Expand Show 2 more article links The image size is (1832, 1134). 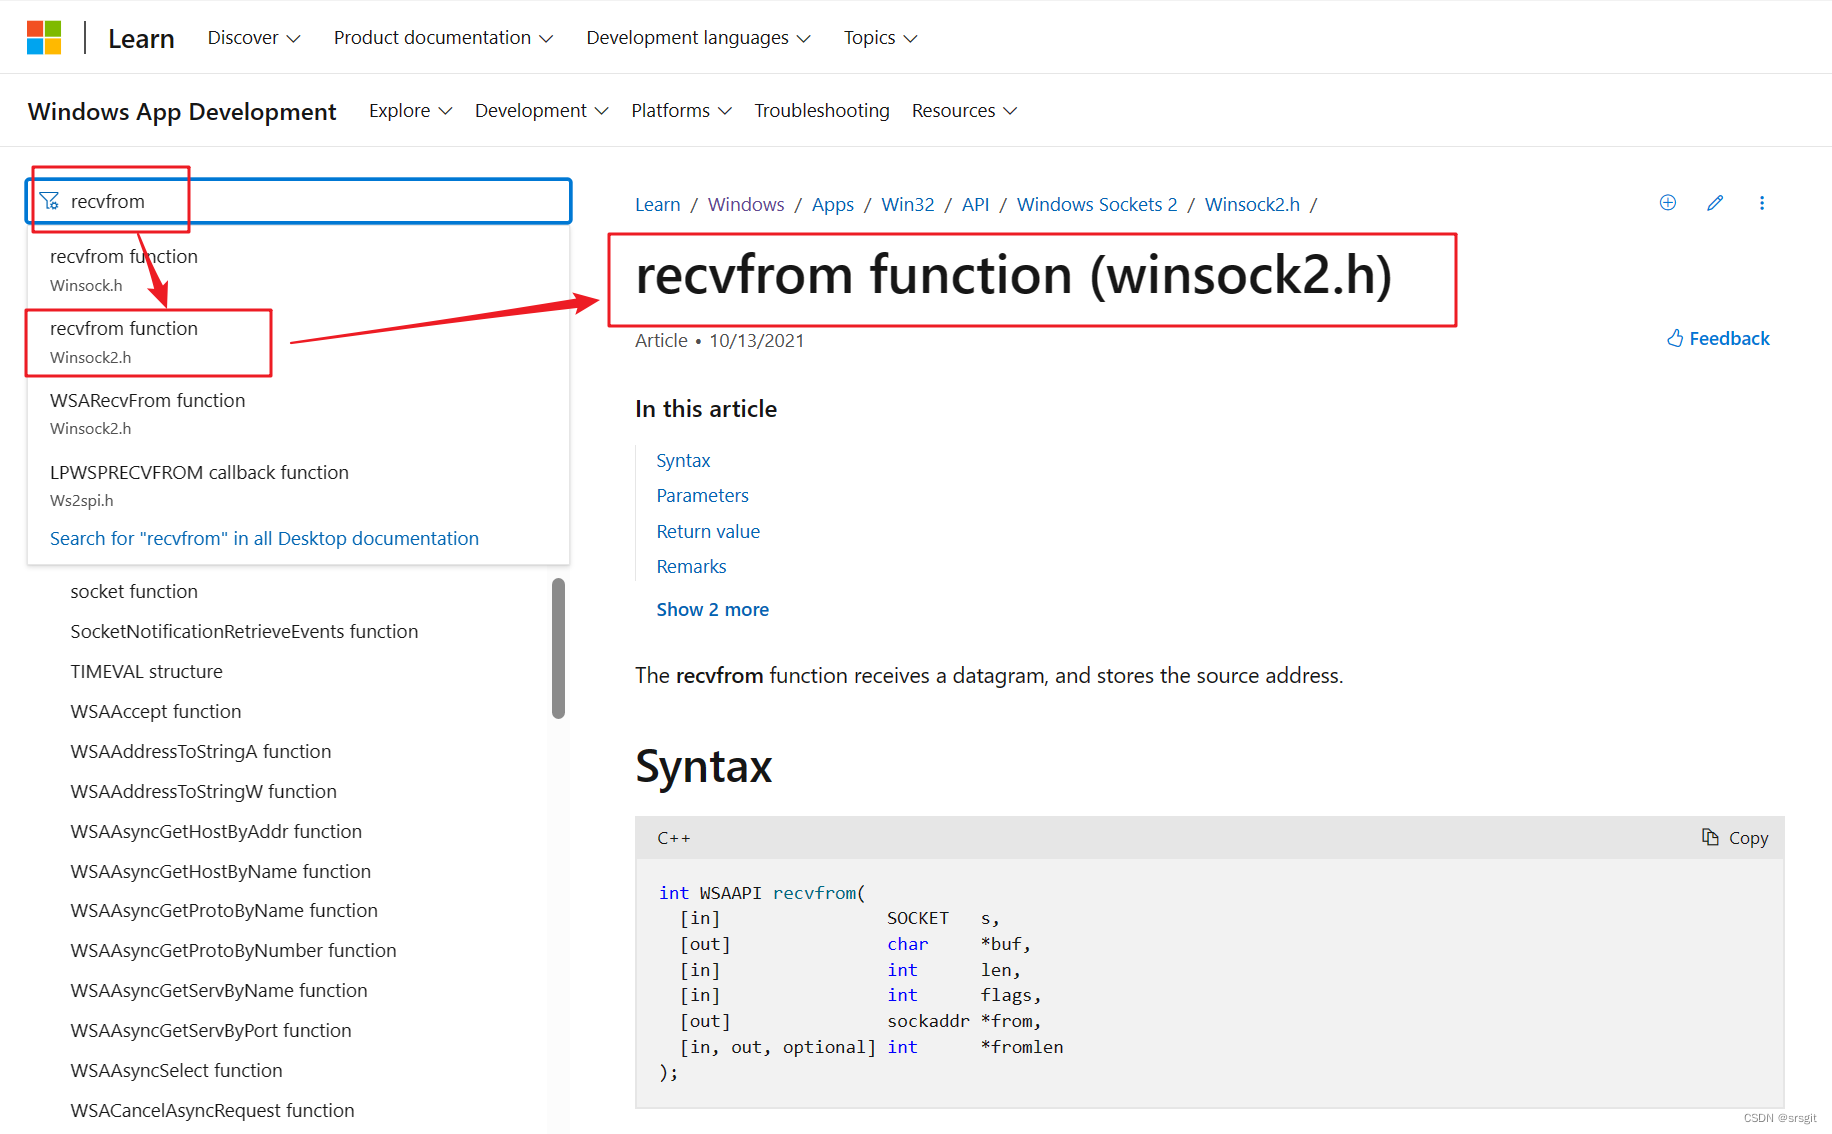(x=712, y=609)
